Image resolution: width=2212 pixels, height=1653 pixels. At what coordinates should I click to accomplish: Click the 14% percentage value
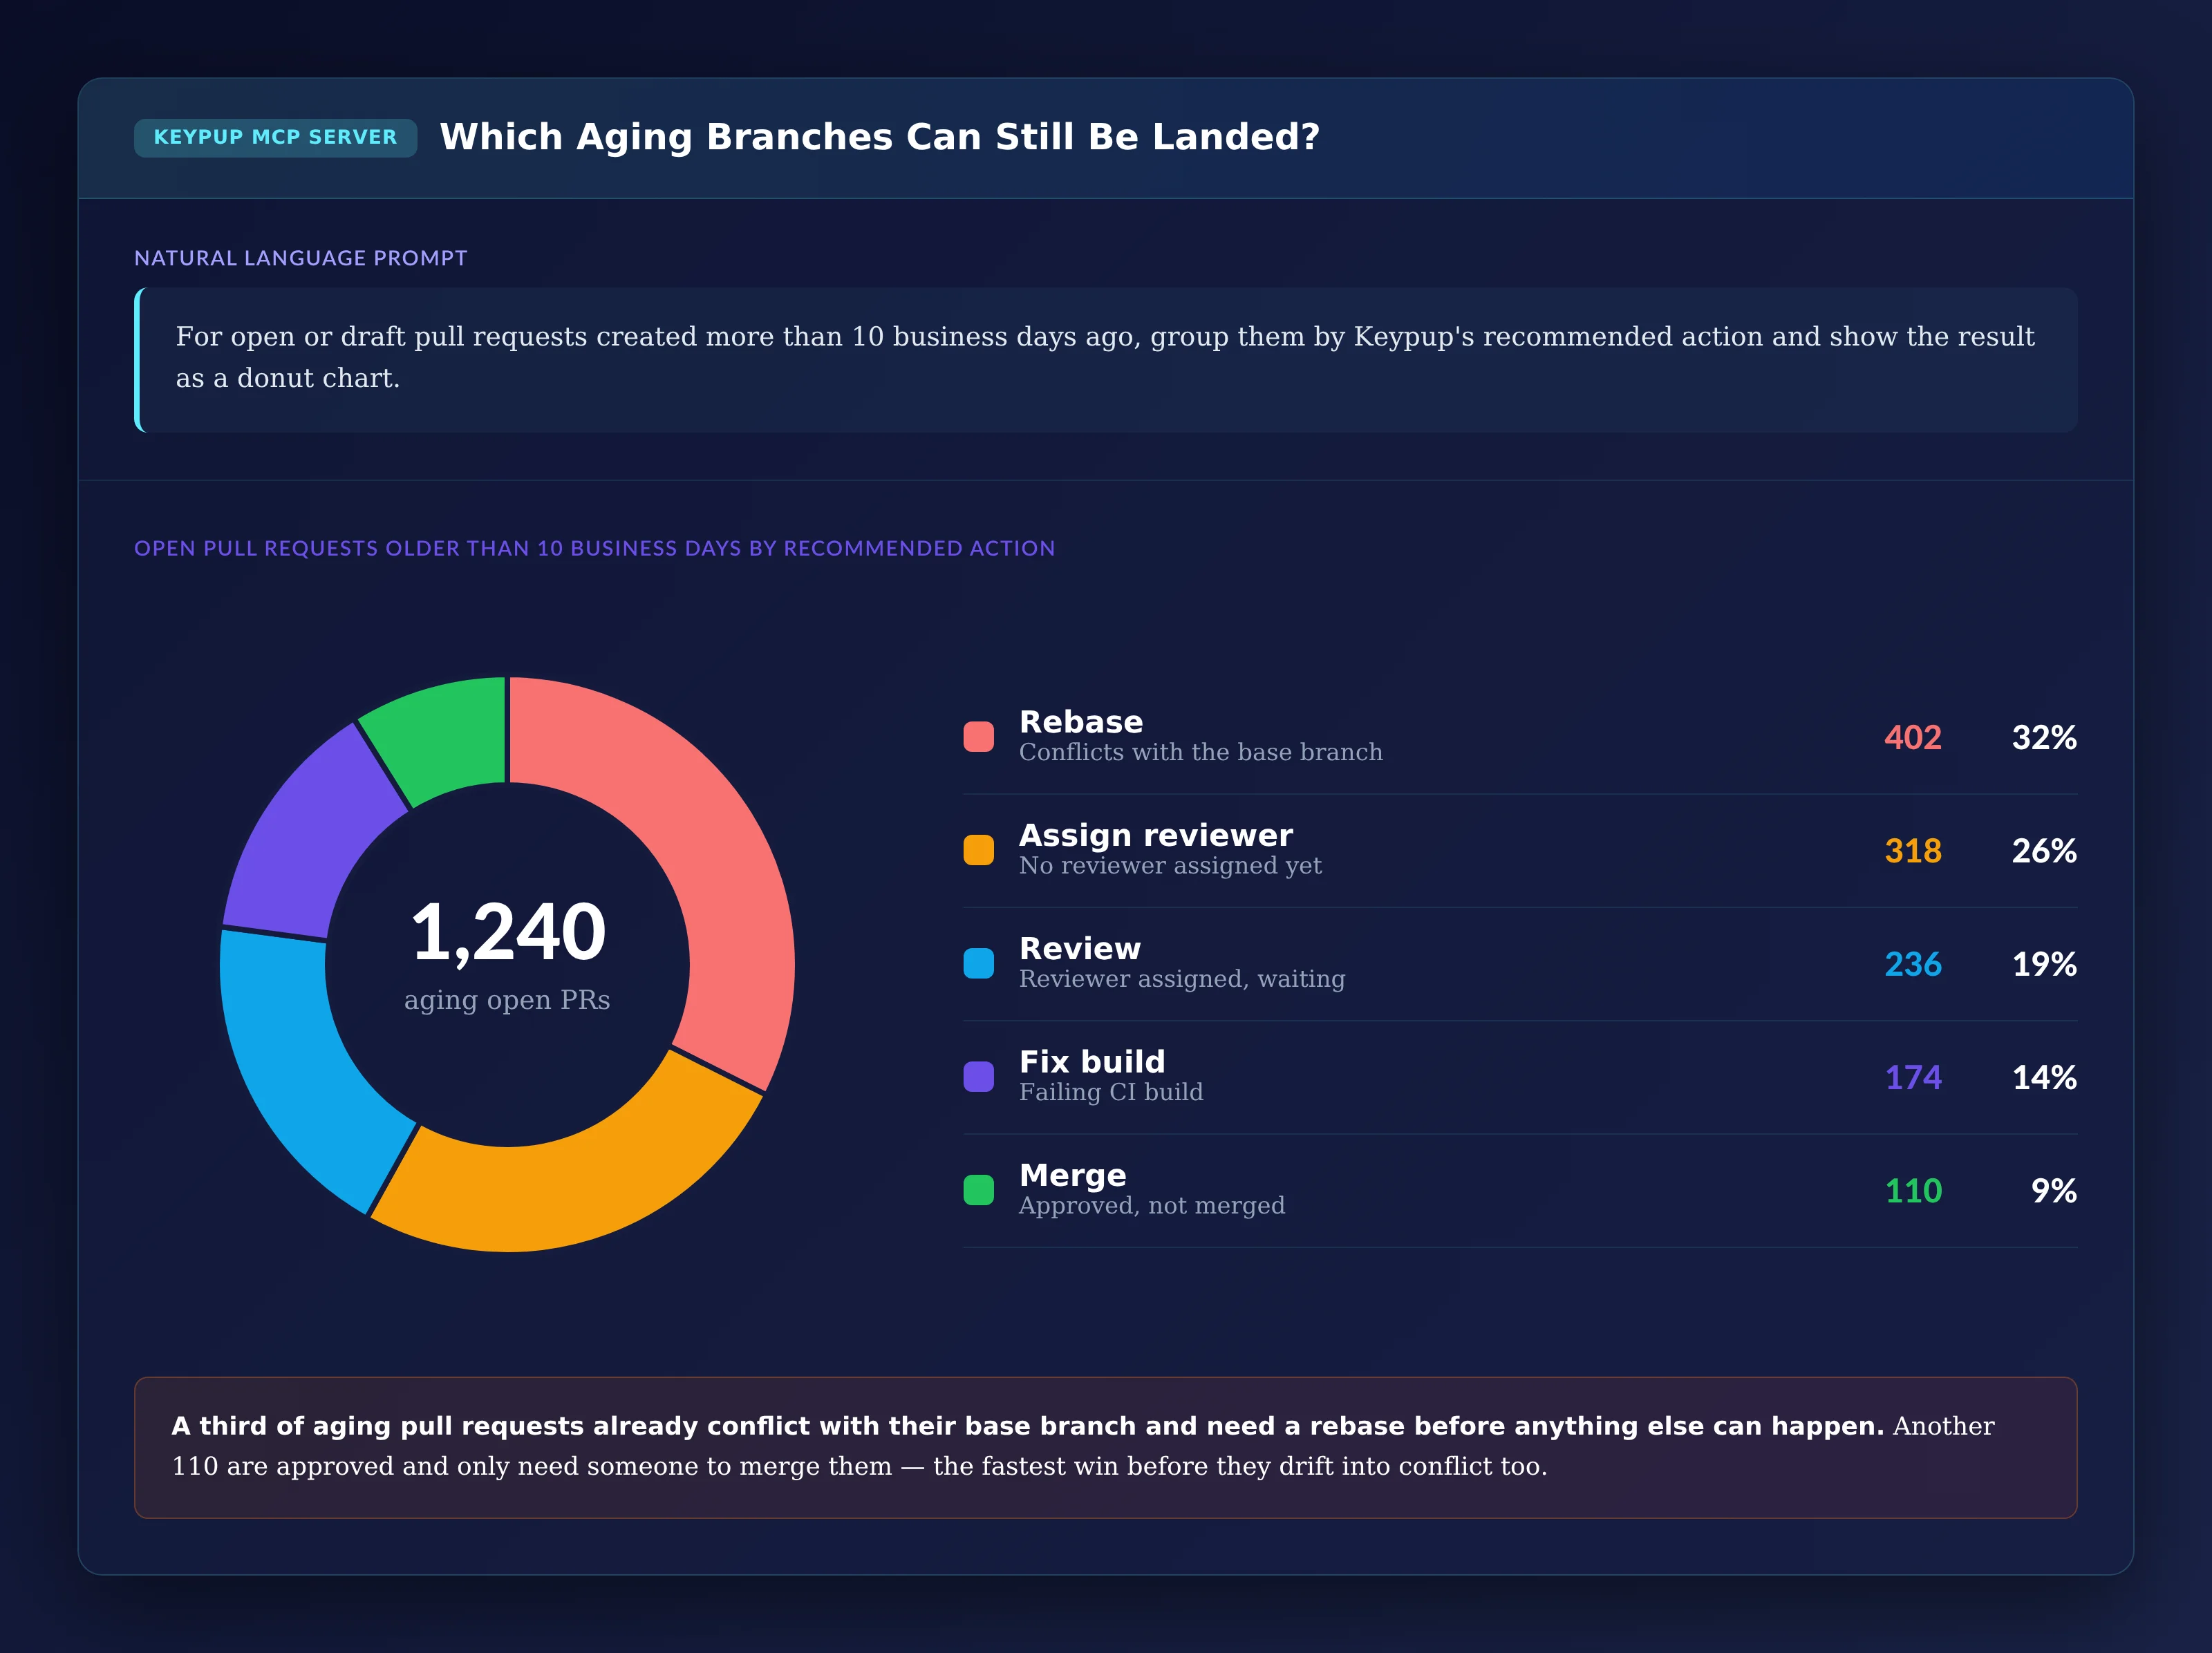[x=2044, y=1077]
